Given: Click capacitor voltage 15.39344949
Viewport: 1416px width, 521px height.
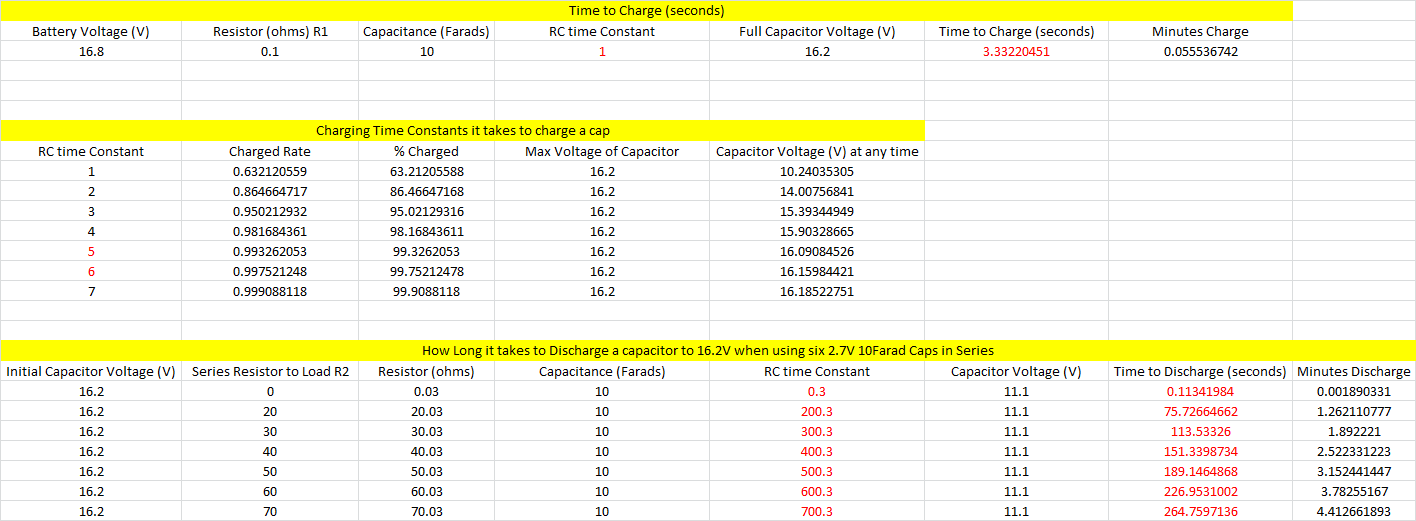Looking at the screenshot, I should (817, 211).
